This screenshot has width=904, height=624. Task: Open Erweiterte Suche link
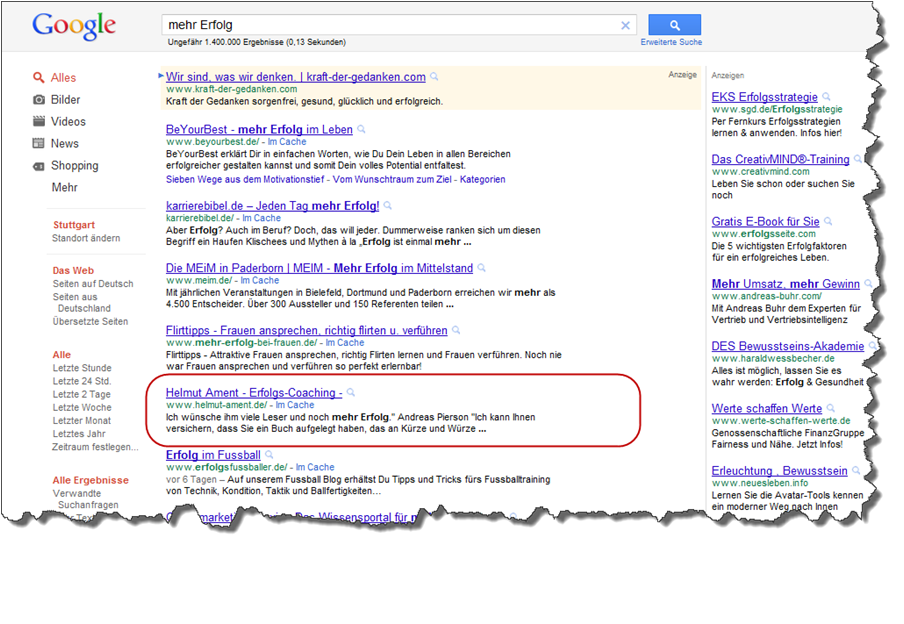[671, 42]
